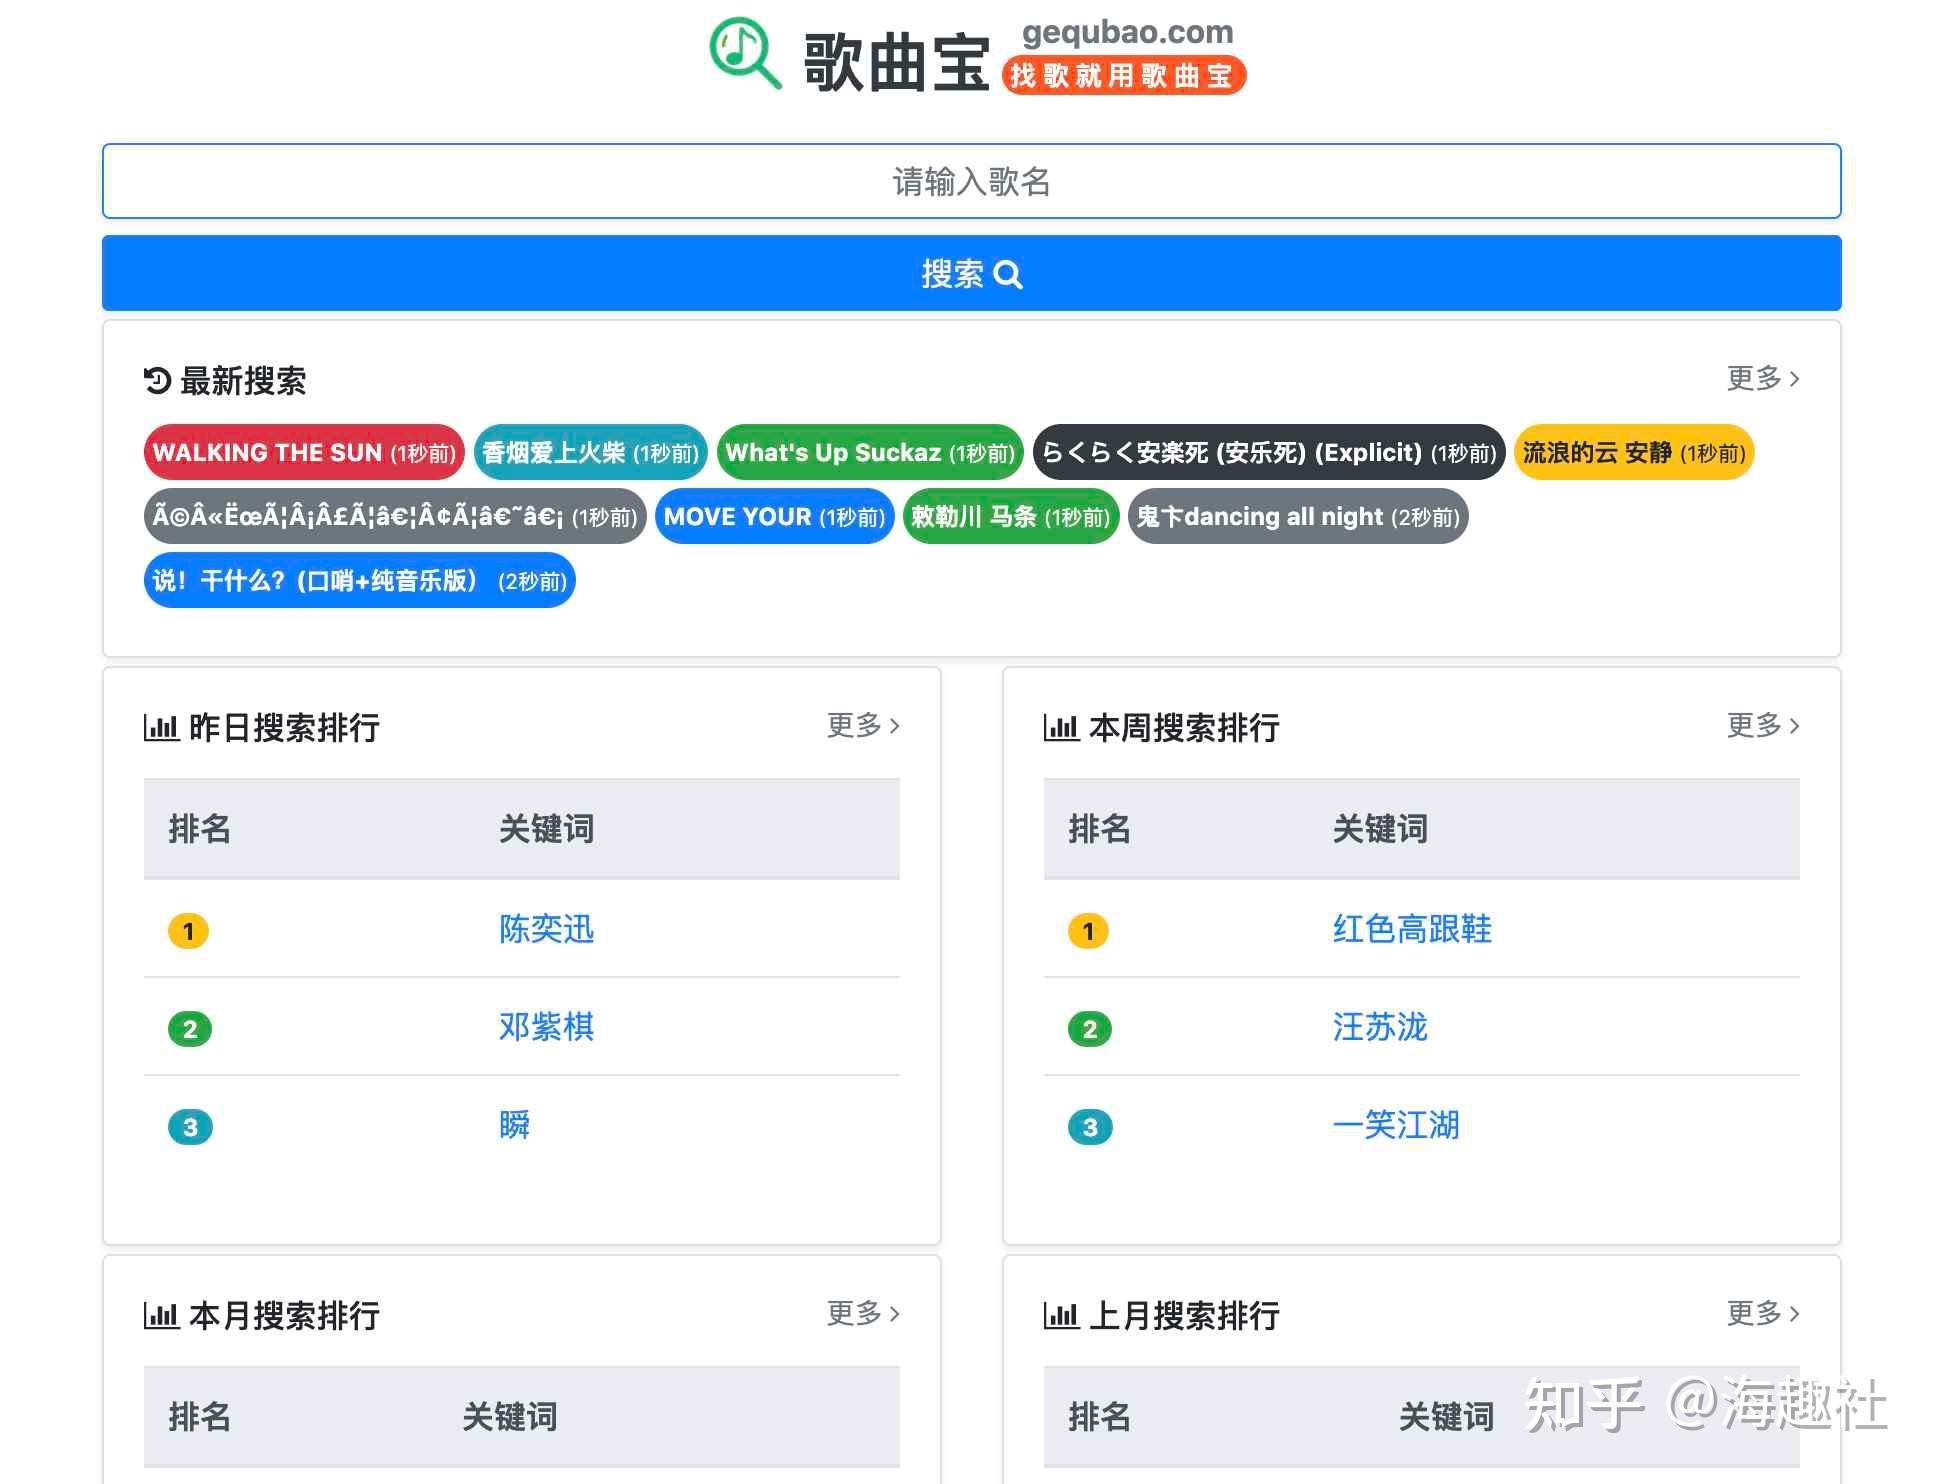Viewport: 1938px width, 1484px height.
Task: Click the bar-chart icon beside 上月搜索排行
Action: tap(1060, 1315)
